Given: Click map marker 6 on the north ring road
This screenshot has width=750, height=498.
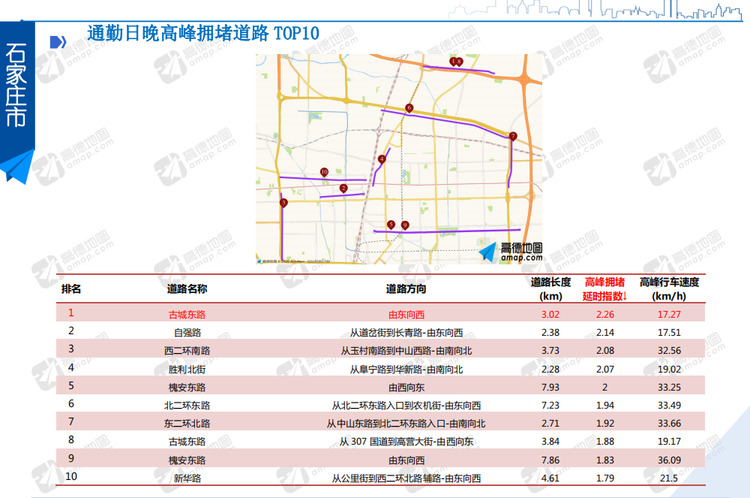Looking at the screenshot, I should coord(409,108).
